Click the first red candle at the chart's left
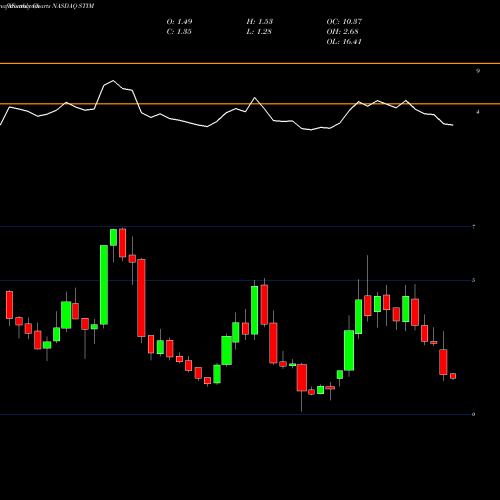This screenshot has height=500, width=500. point(9,305)
